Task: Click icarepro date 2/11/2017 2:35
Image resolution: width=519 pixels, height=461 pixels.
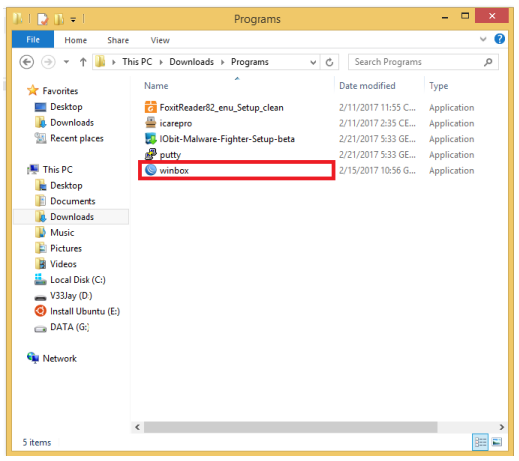Action: [x=377, y=123]
